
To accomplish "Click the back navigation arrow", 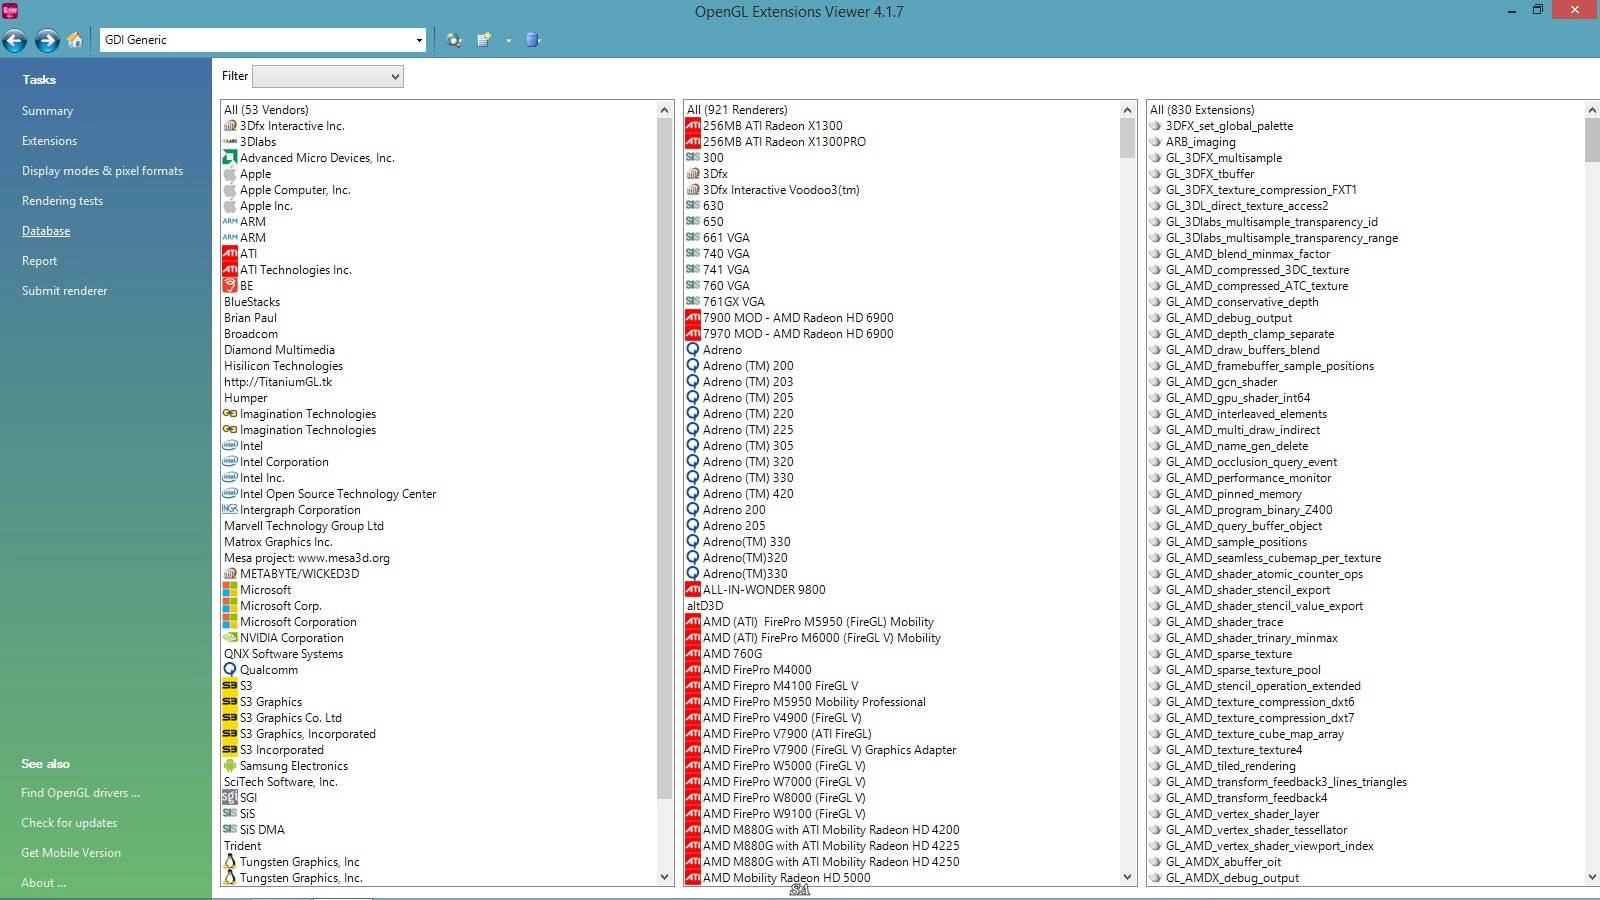I will [x=15, y=41].
